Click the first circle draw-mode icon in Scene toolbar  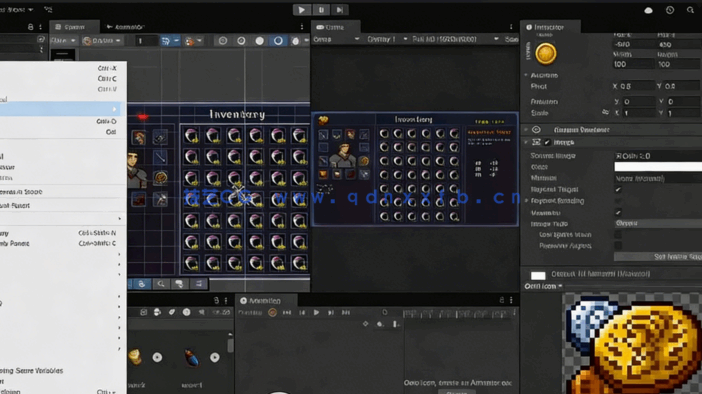(x=223, y=41)
